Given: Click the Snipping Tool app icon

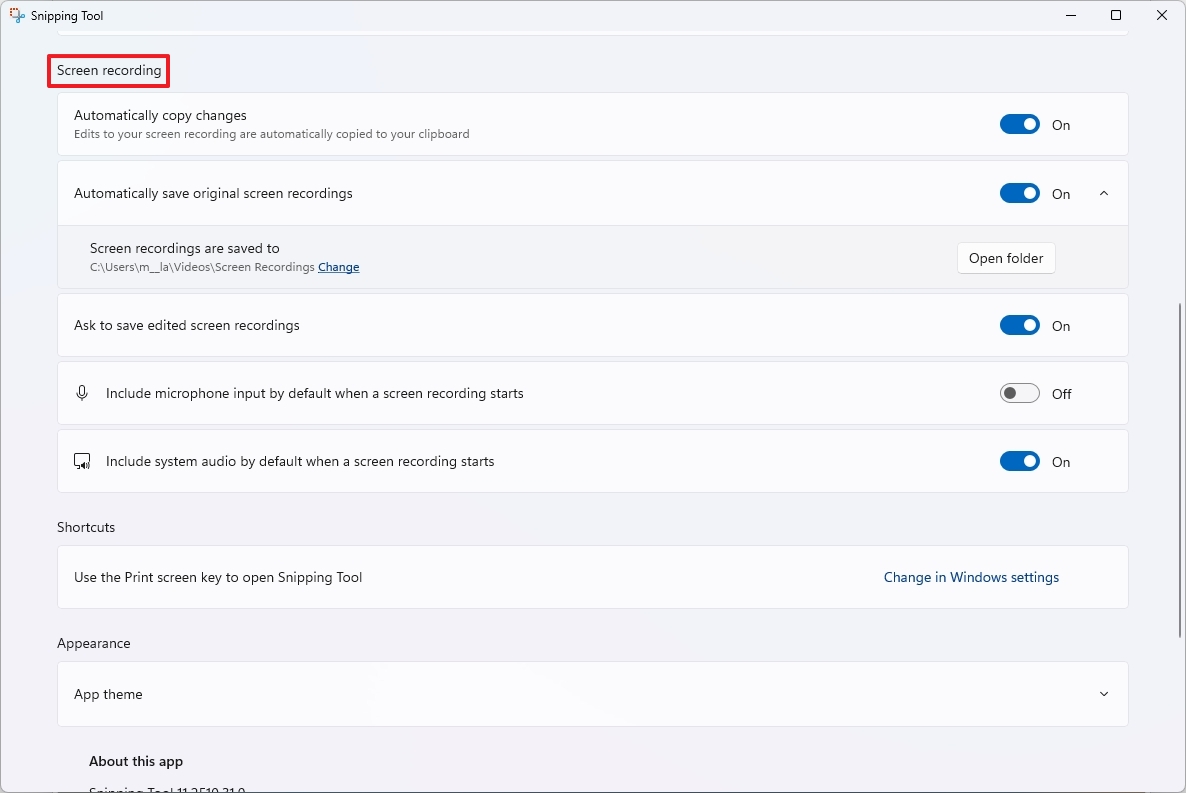Looking at the screenshot, I should 16,15.
